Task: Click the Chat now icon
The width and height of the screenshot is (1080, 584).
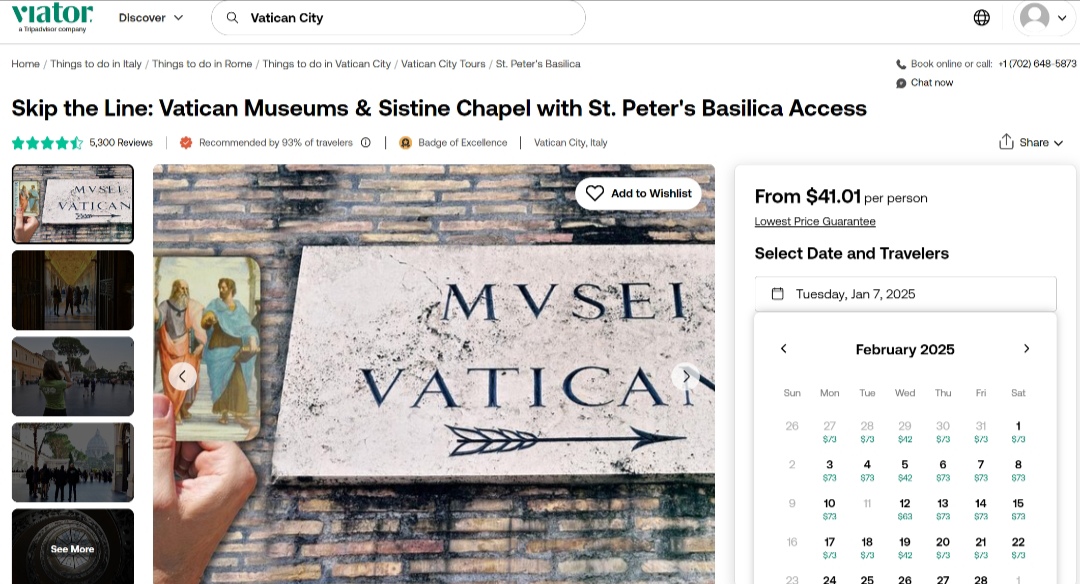Action: (x=901, y=83)
